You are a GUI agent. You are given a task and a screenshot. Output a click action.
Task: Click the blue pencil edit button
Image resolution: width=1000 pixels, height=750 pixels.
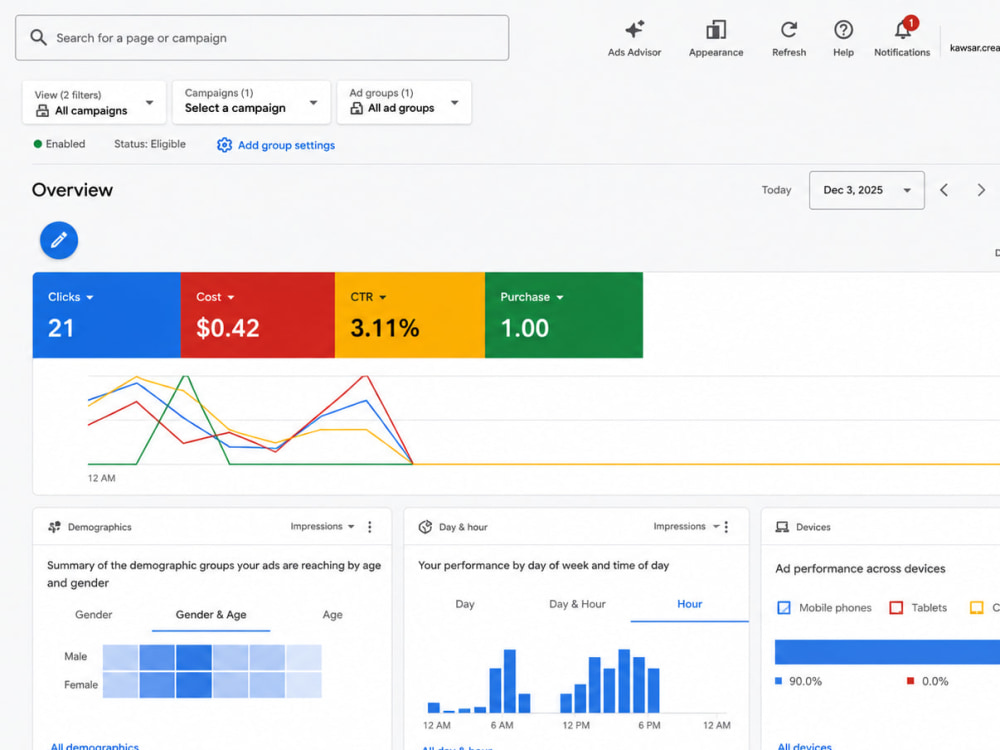pos(59,240)
